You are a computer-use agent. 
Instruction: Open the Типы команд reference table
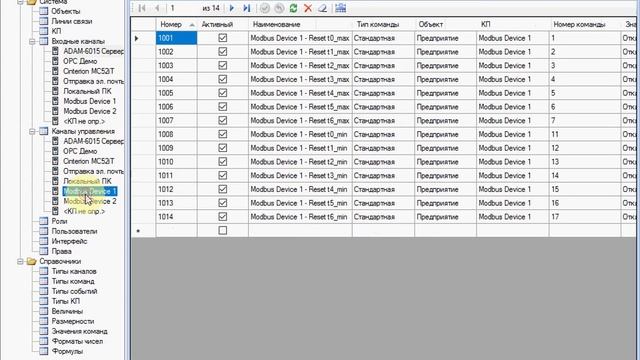[73, 281]
